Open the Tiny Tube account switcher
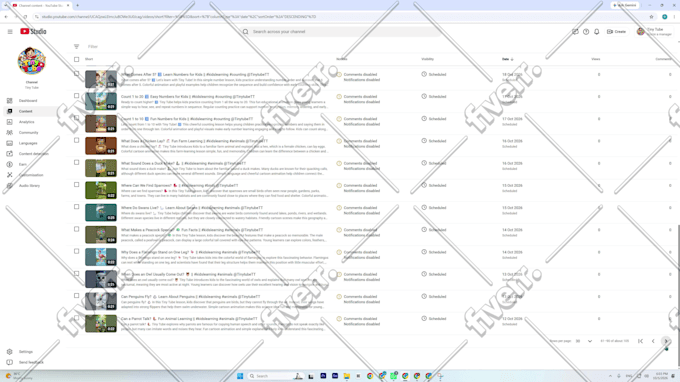The width and height of the screenshot is (680, 382). point(654,32)
